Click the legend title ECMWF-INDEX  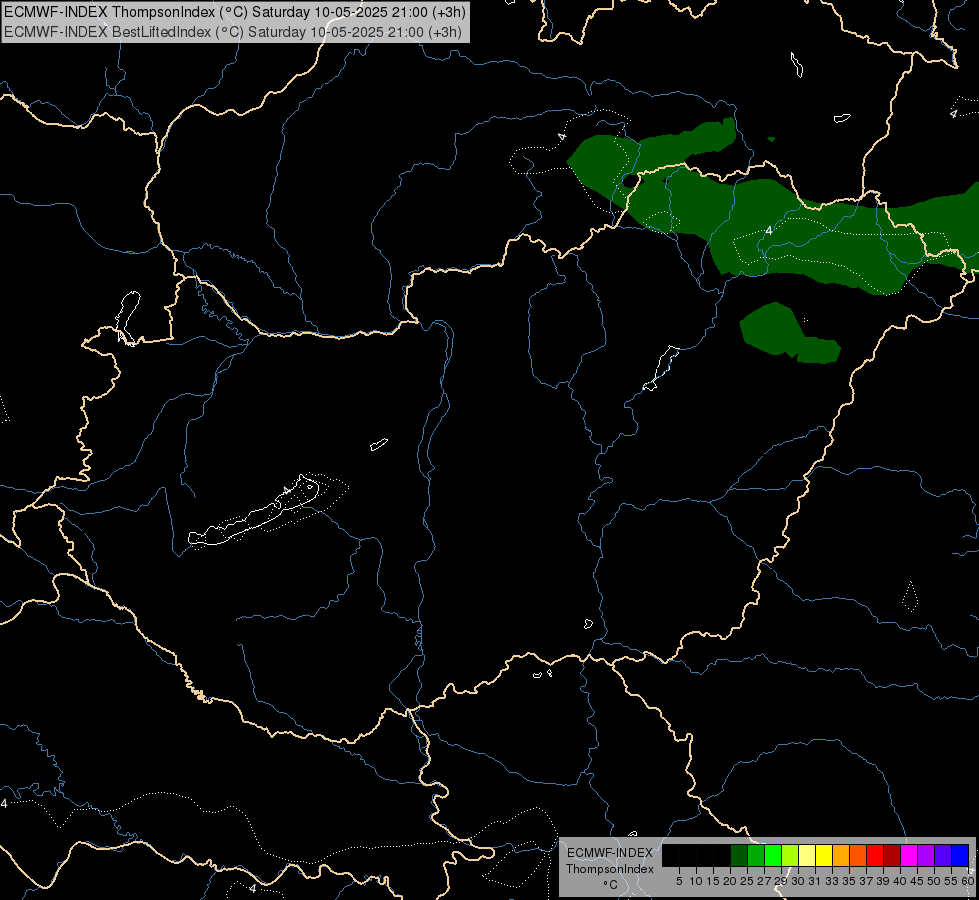pos(610,853)
